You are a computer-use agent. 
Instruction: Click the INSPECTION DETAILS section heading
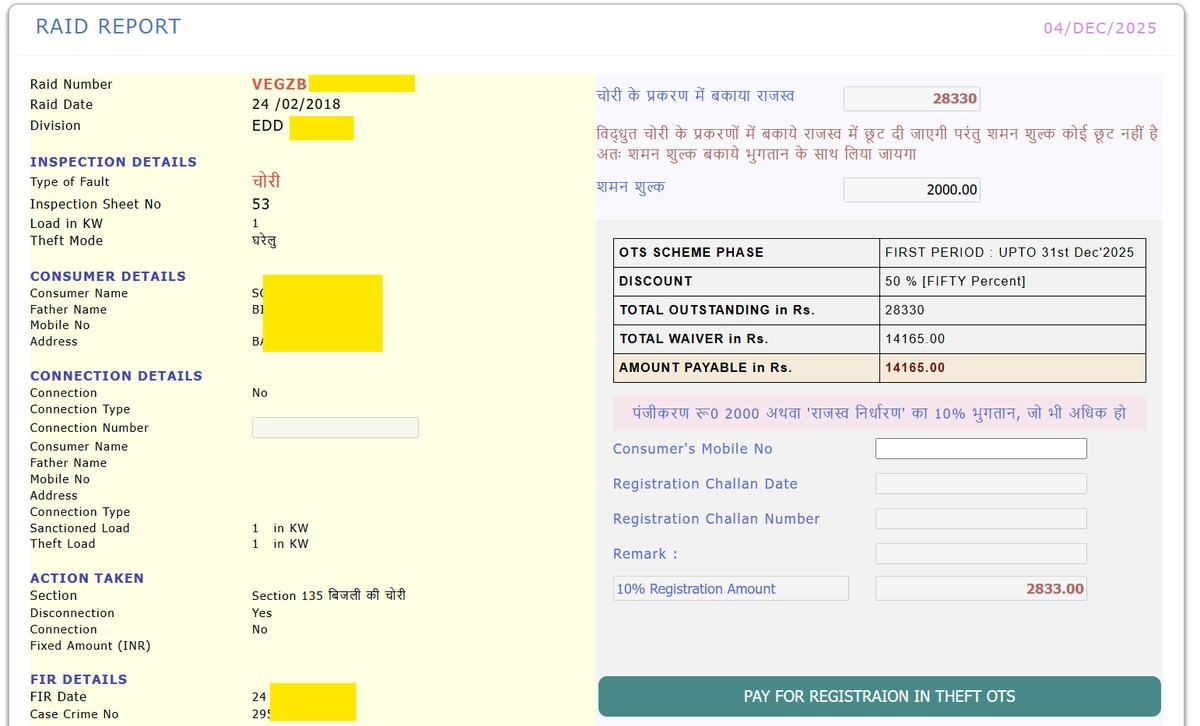pyautogui.click(x=113, y=162)
